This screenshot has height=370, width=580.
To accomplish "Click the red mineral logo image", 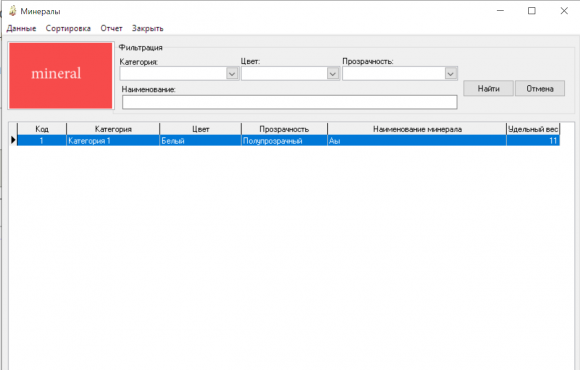I will (61, 75).
